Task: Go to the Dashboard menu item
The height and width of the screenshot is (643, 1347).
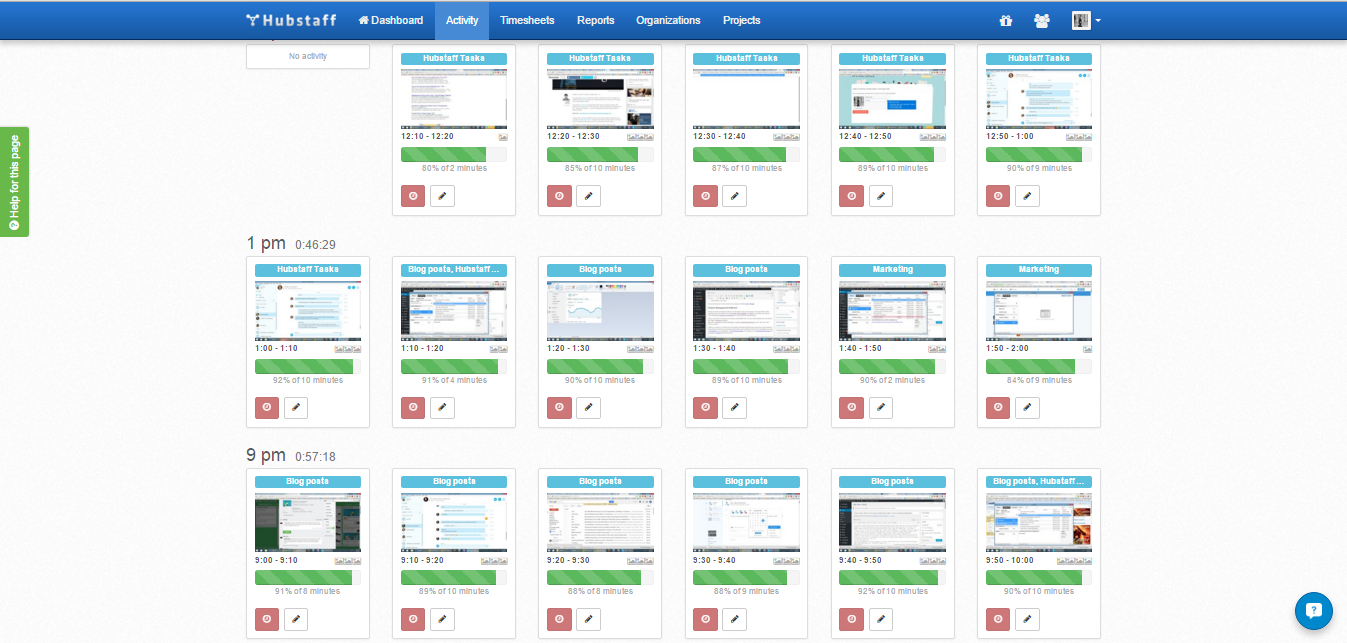Action: (x=390, y=20)
